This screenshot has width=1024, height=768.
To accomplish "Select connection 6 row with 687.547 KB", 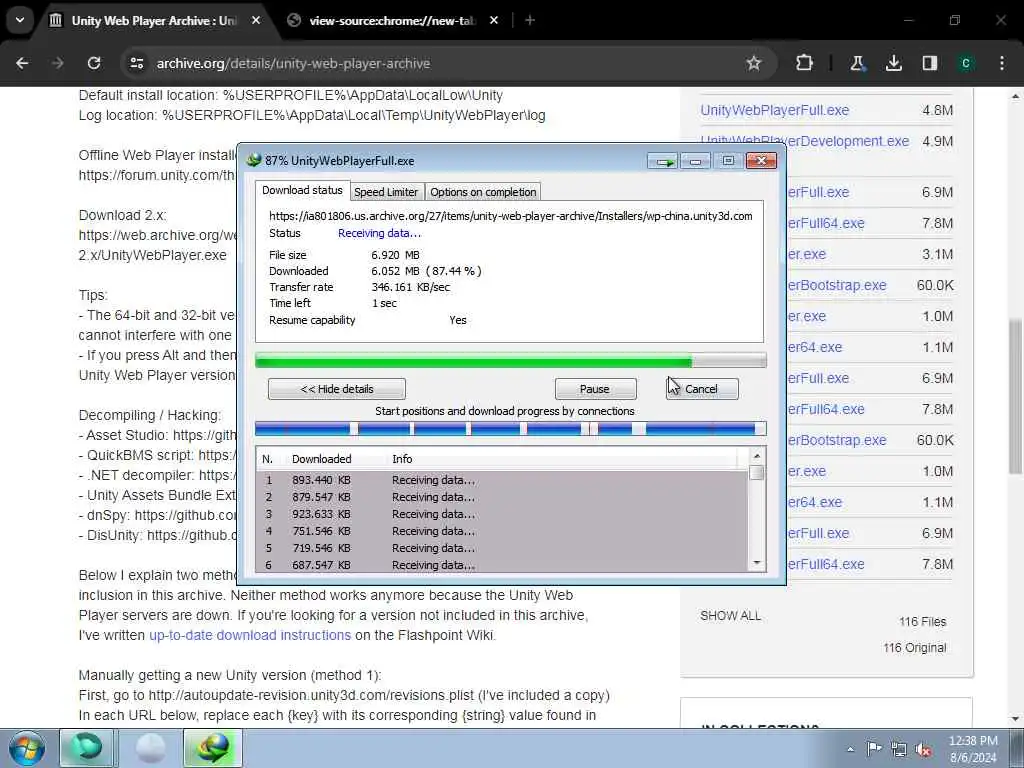I will point(502,565).
